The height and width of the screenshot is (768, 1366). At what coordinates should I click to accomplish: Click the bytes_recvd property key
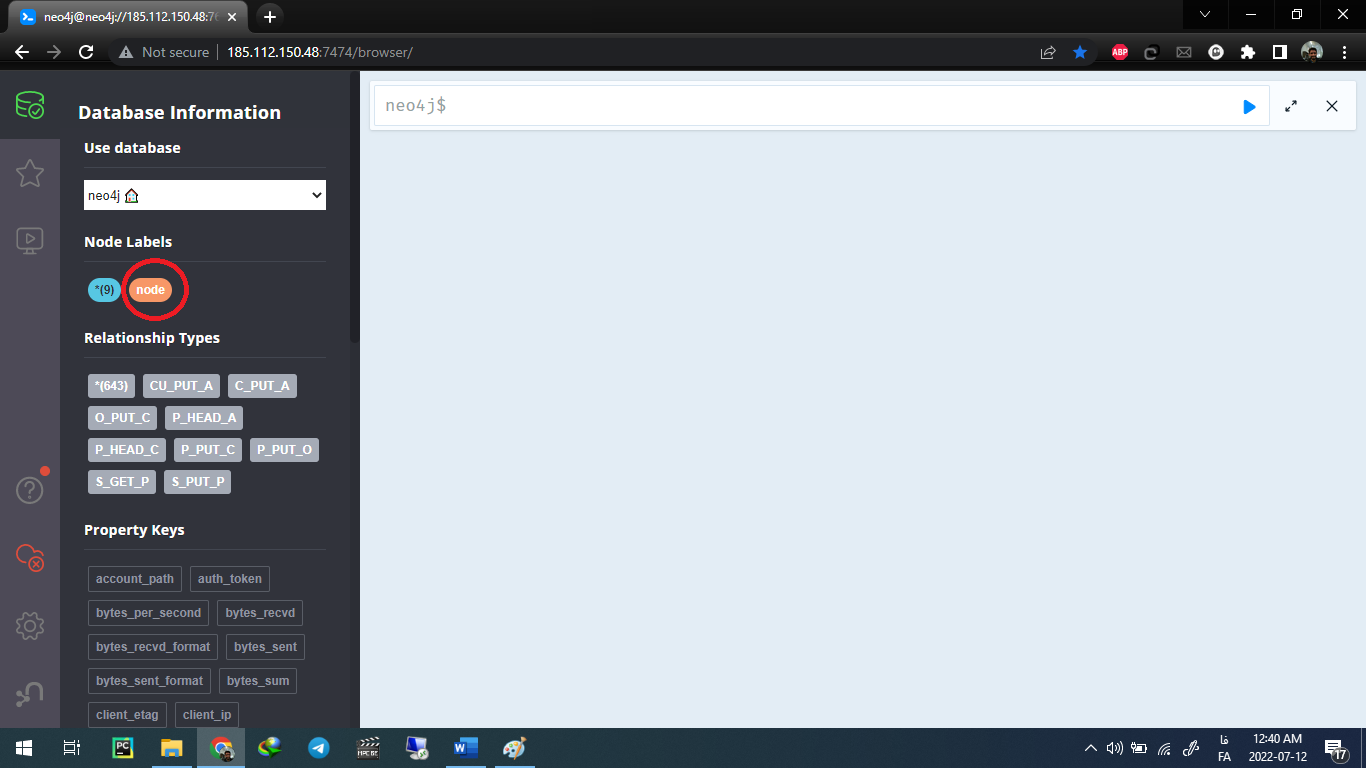point(260,613)
